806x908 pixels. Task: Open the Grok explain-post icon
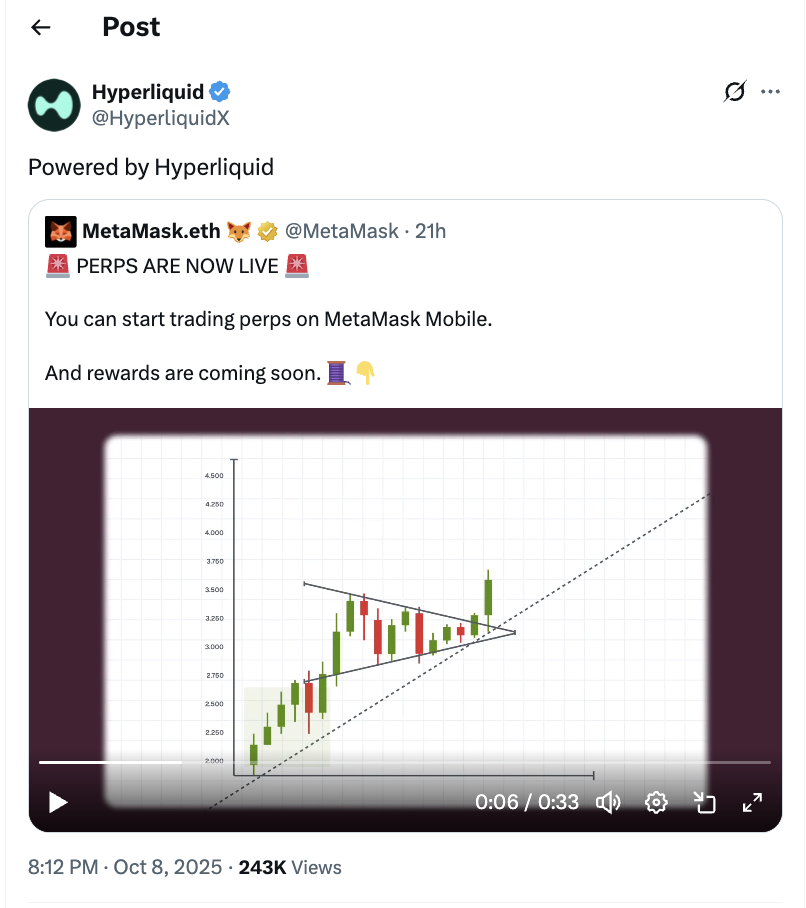coord(734,92)
